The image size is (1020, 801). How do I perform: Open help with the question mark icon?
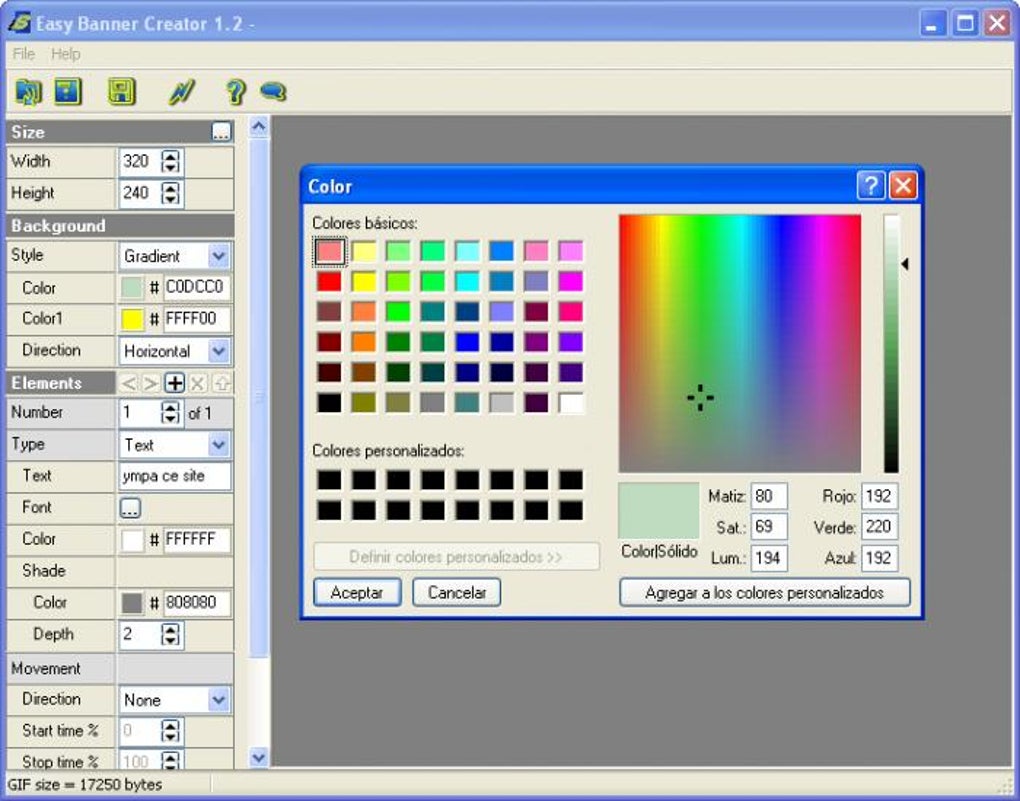click(x=235, y=92)
